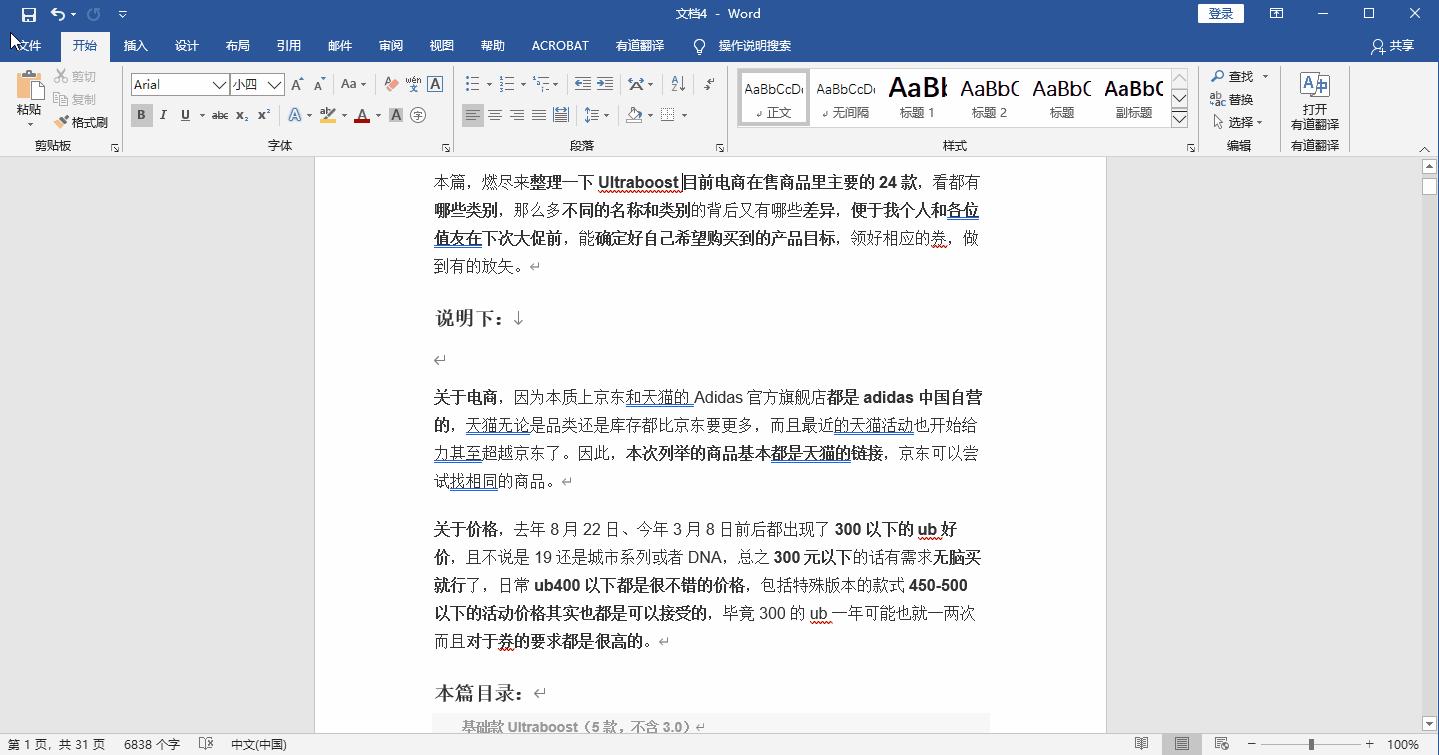The width and height of the screenshot is (1439, 755).
Task: Apply bulleted list formatting
Action: [x=473, y=84]
